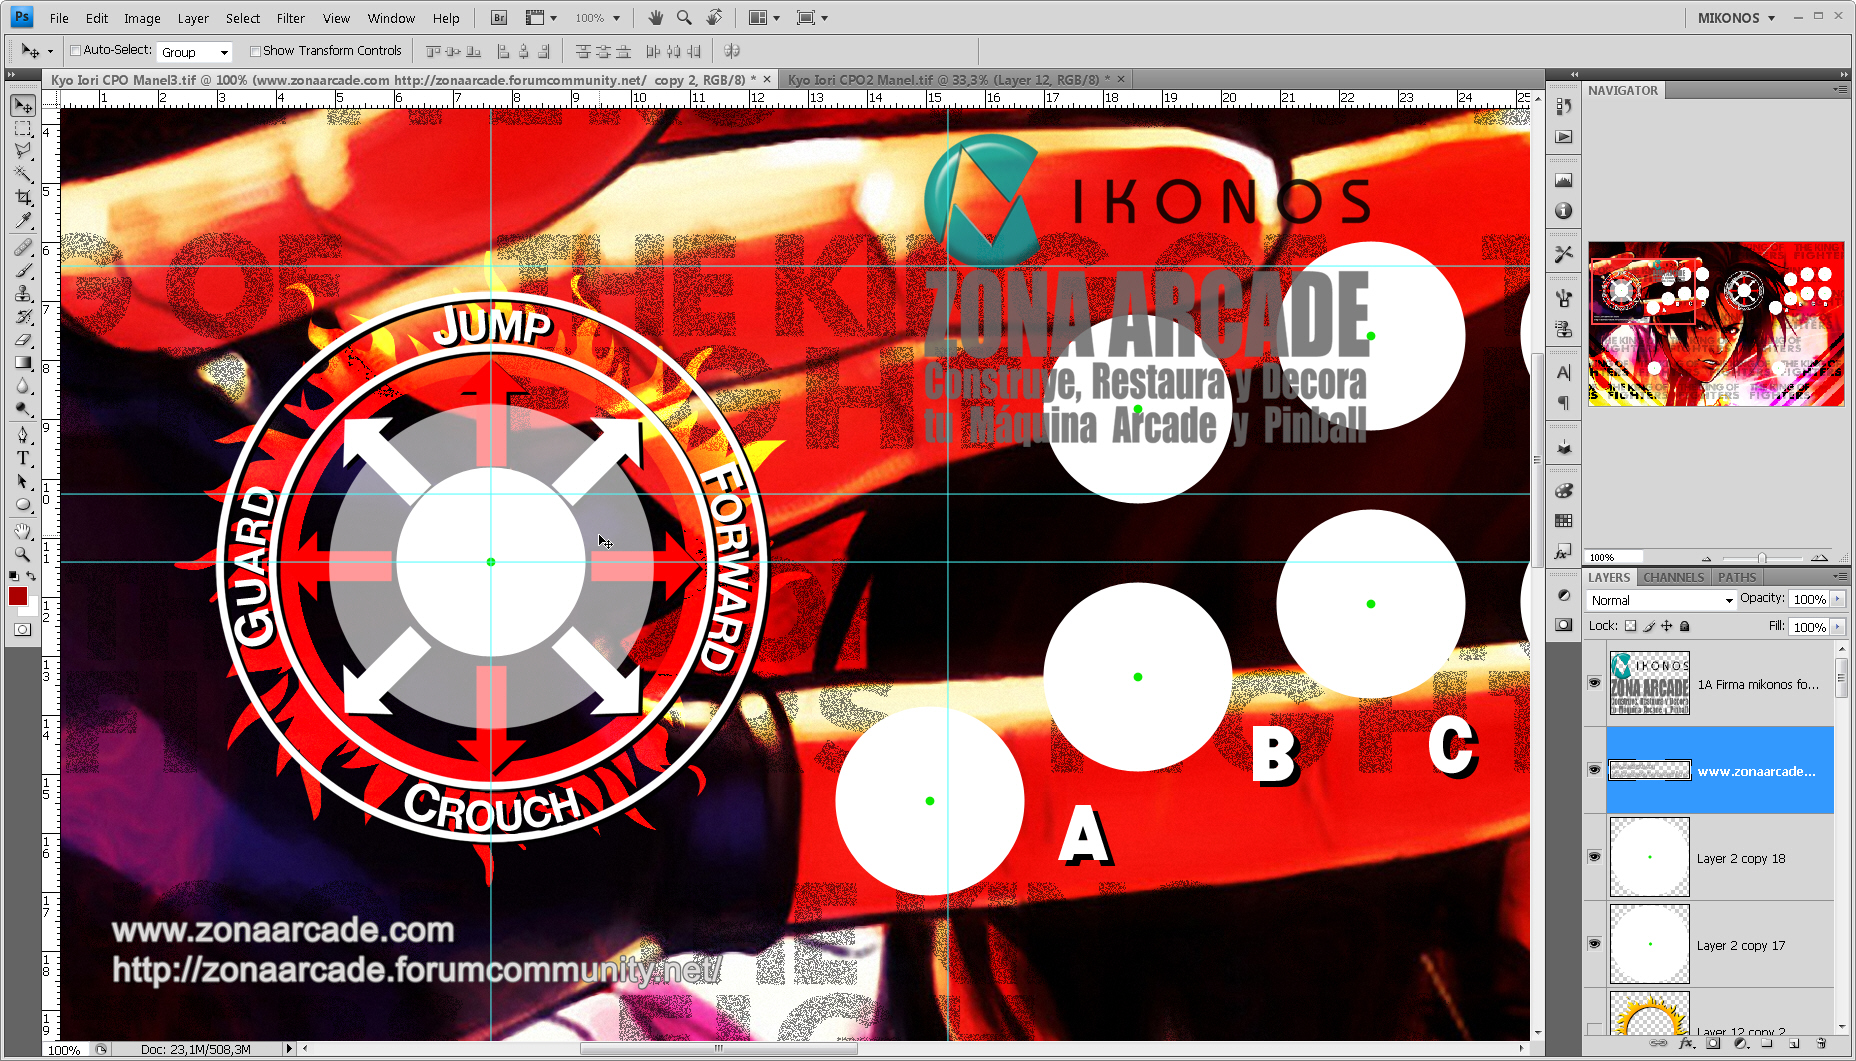Hide Layer 2 copy 17
1856x1061 pixels.
tap(1594, 944)
